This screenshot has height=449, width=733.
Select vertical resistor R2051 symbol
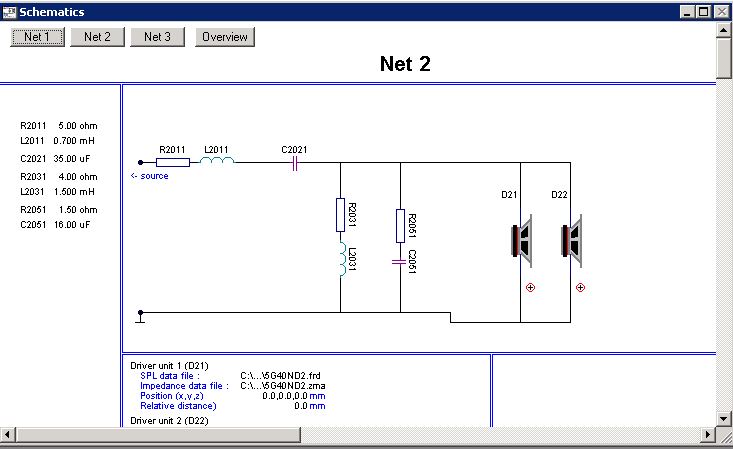(x=400, y=226)
